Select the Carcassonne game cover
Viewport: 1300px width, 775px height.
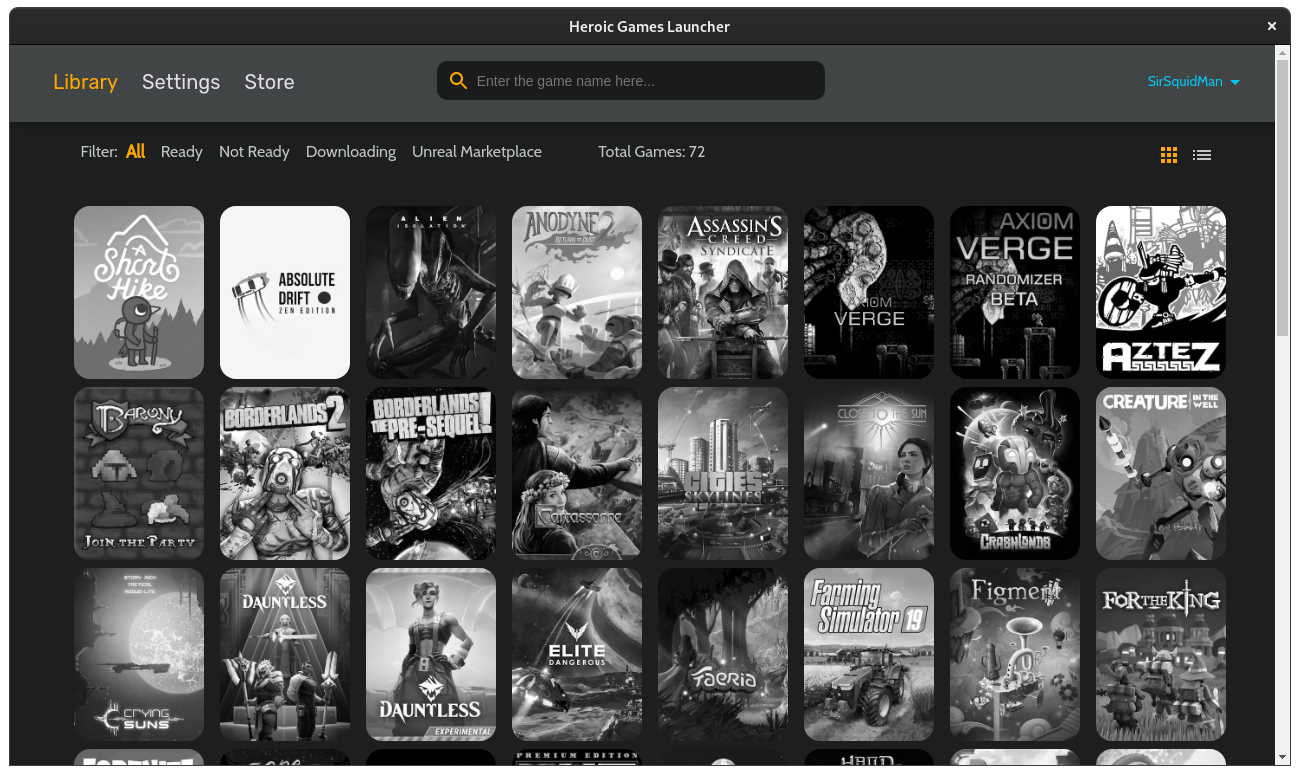tap(577, 473)
